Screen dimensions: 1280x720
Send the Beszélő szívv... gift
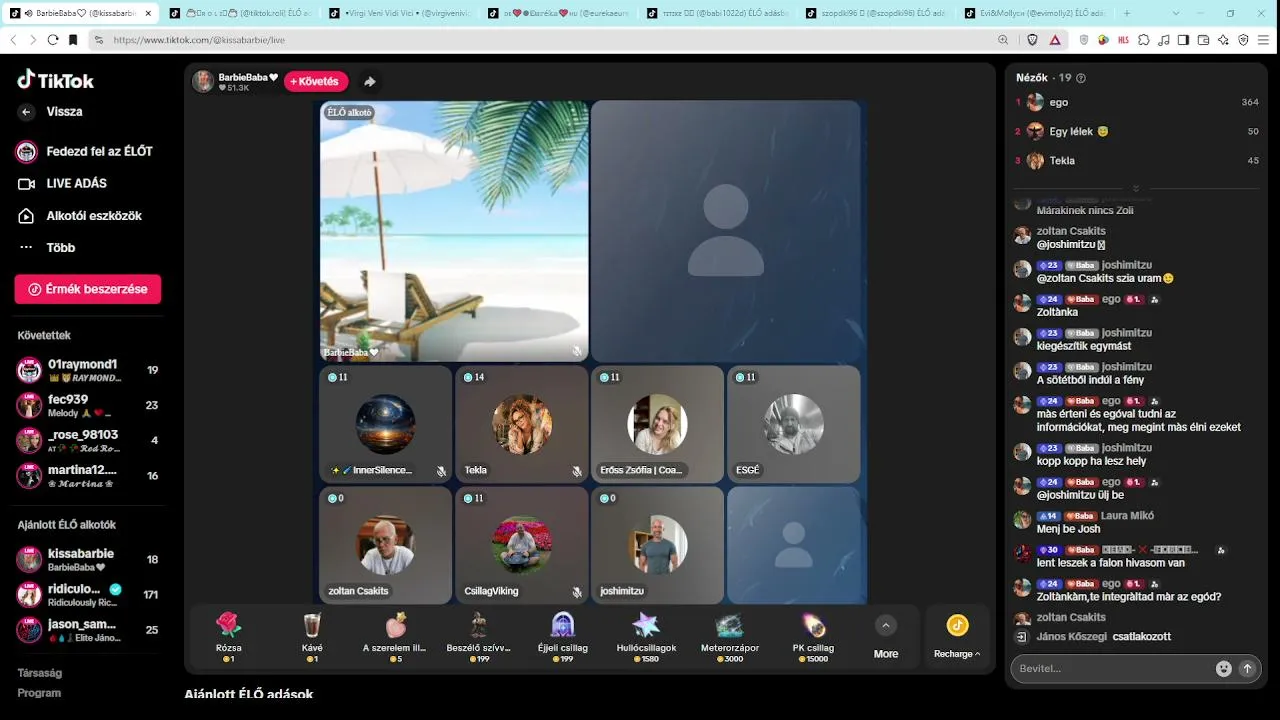pyautogui.click(x=479, y=637)
